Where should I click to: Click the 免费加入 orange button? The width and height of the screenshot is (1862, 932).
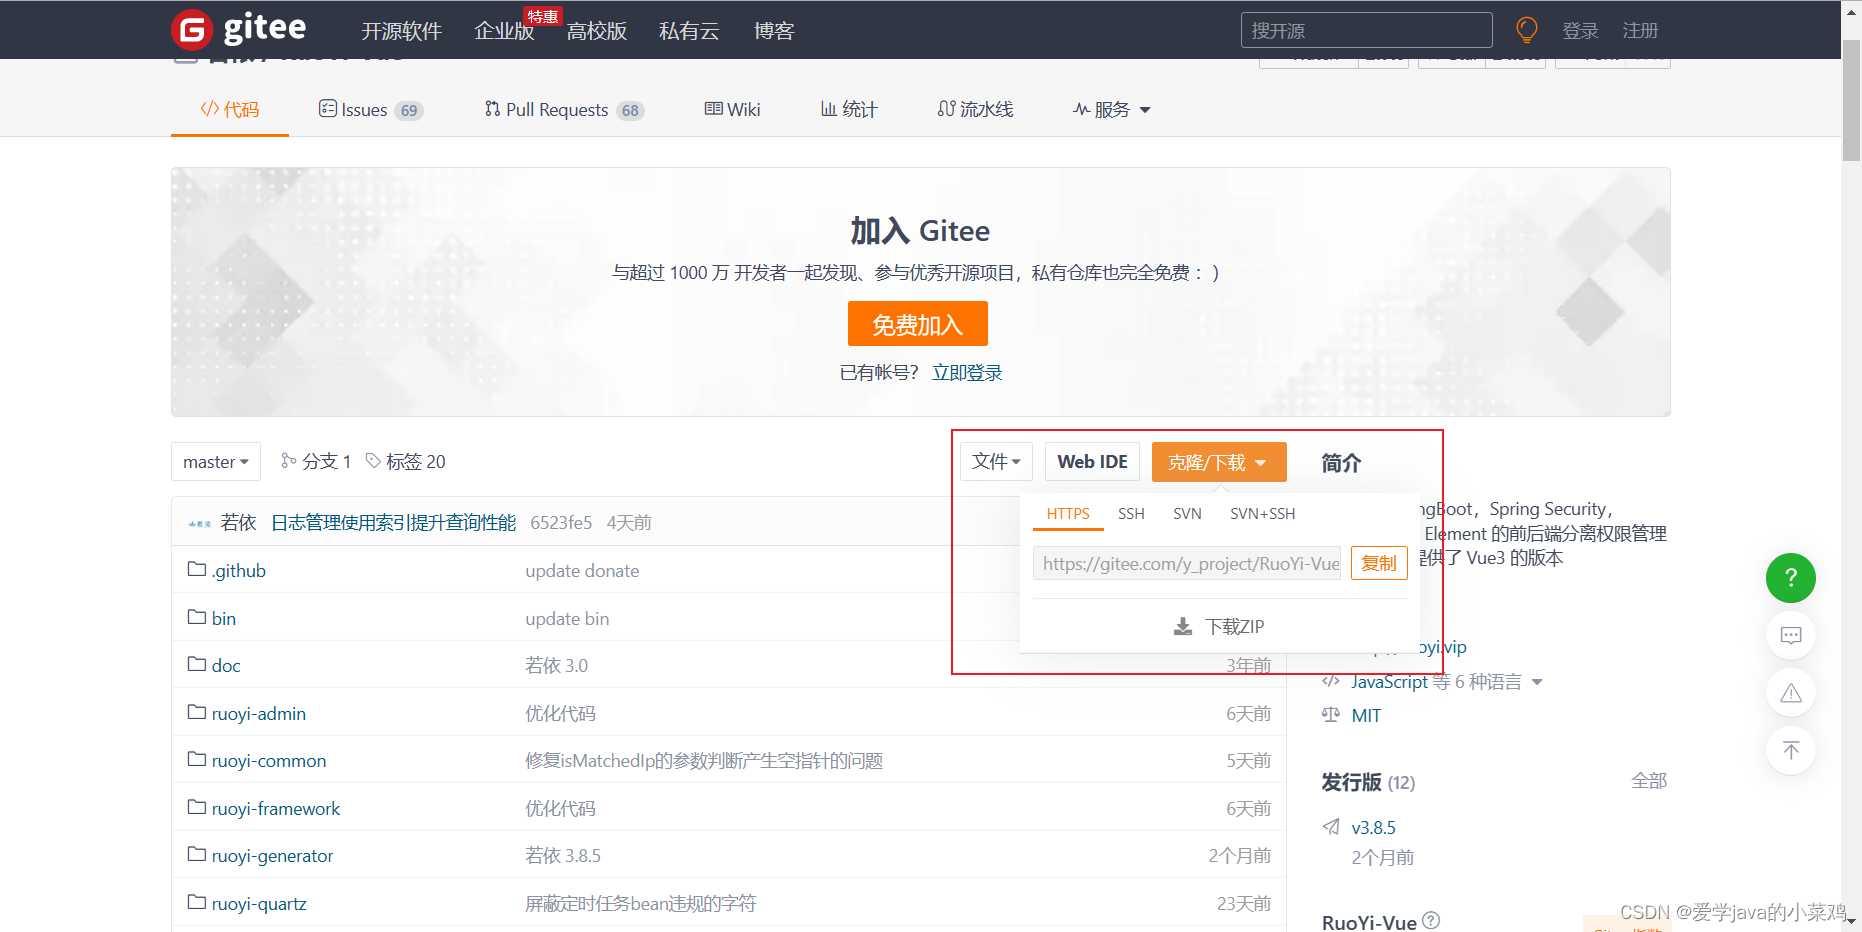[x=917, y=324]
